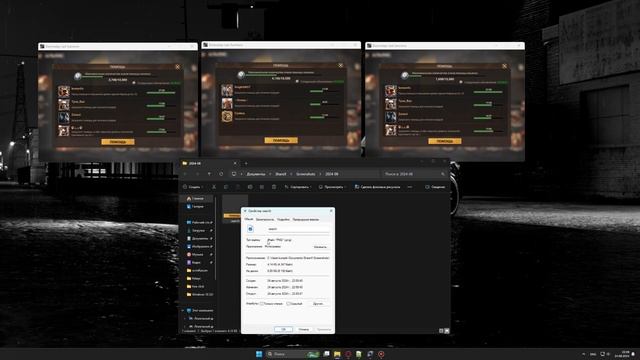Toggle the 'Скрытый' hidden attribute checkbox

[x=288, y=304]
